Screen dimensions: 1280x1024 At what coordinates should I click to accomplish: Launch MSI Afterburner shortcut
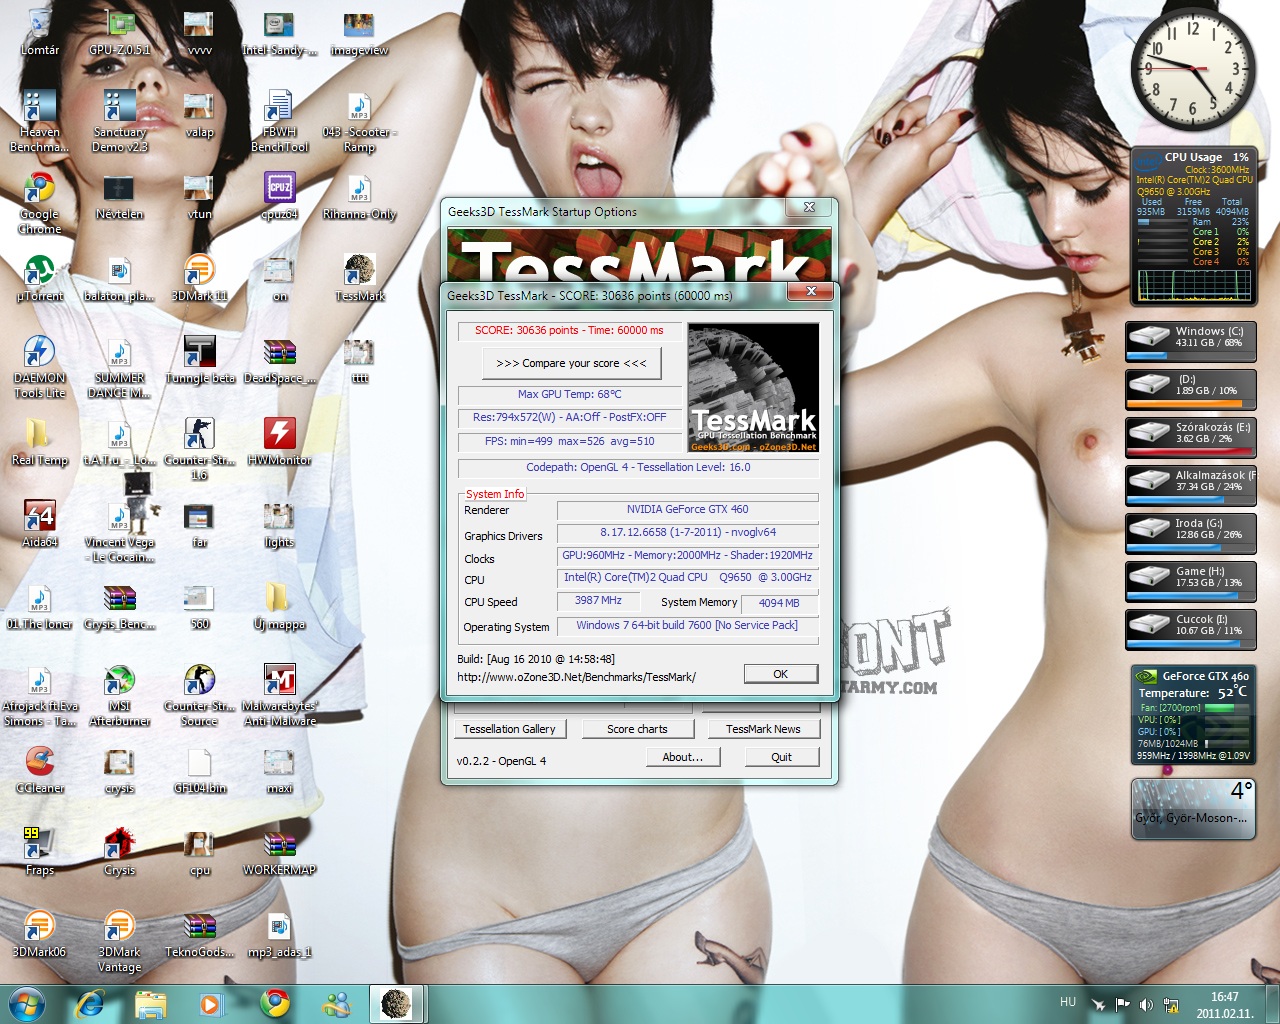point(119,696)
